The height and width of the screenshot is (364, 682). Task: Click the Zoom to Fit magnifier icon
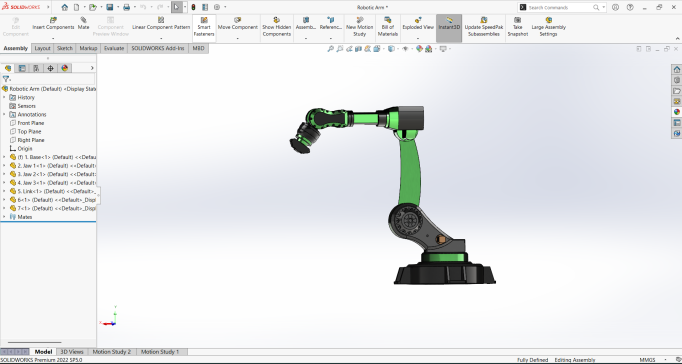[x=330, y=49]
